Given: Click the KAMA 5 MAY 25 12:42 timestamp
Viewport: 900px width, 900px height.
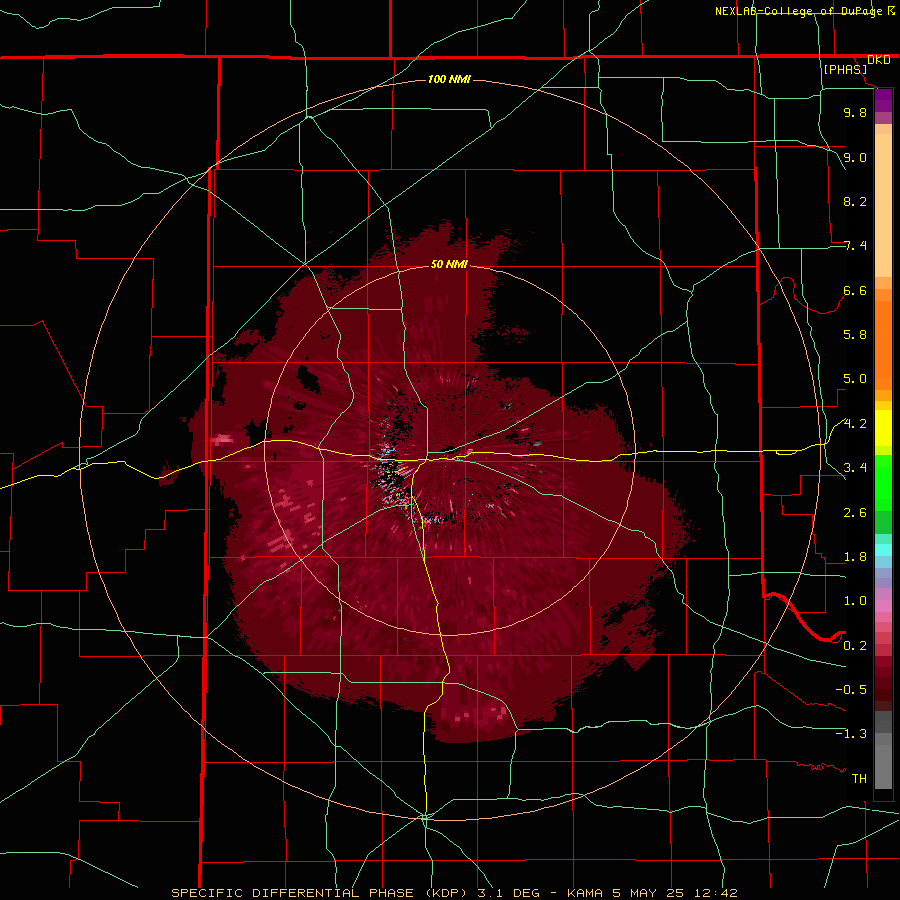Looking at the screenshot, I should [652, 893].
